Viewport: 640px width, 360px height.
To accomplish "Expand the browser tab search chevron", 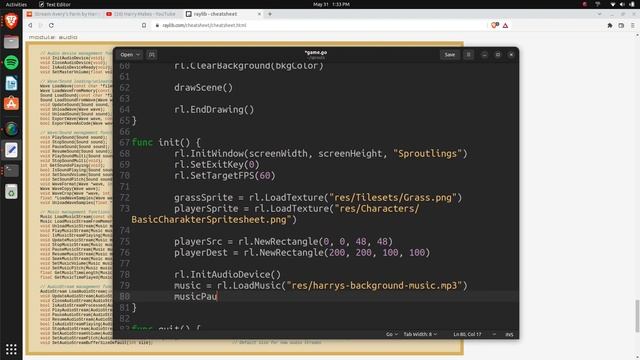I will (x=600, y=14).
